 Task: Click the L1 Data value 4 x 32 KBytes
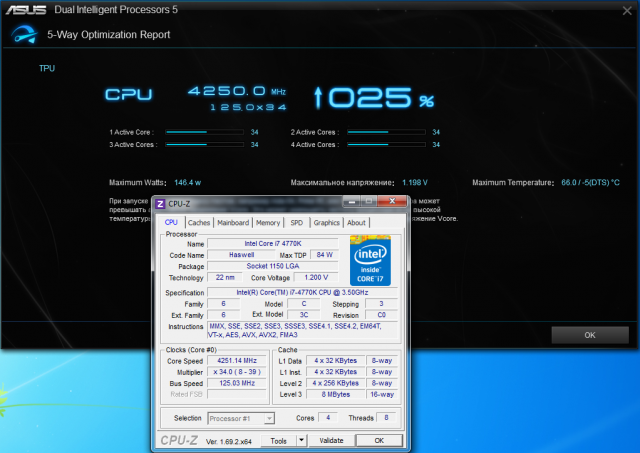click(x=336, y=361)
